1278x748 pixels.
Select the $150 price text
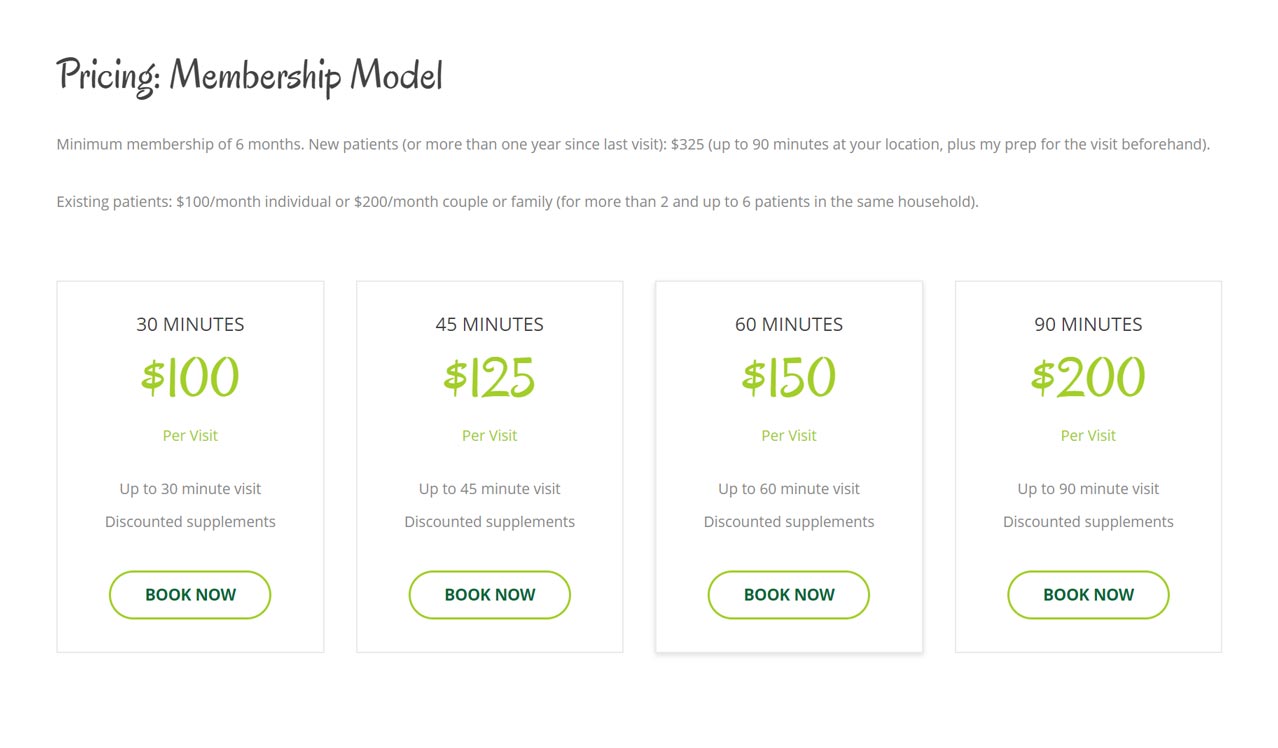pyautogui.click(x=789, y=377)
